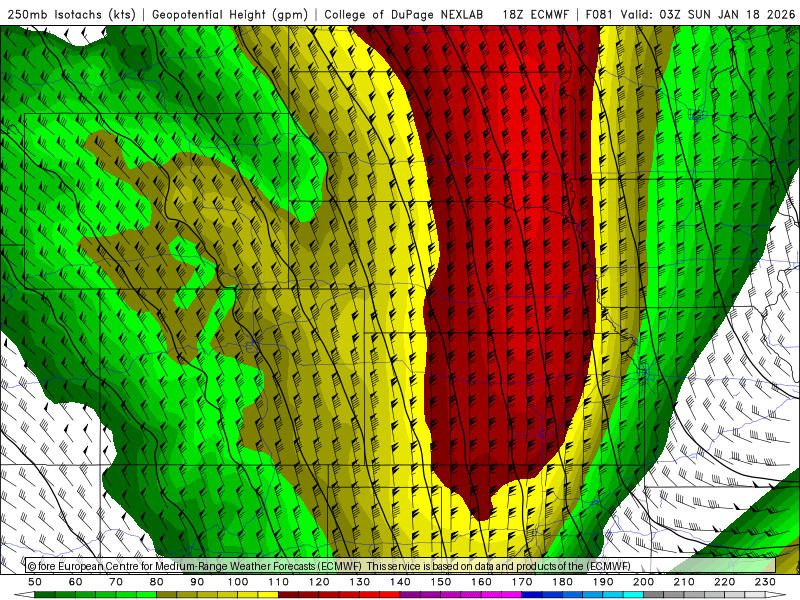Select the '18Z ECMWF' model run text
This screenshot has width=800, height=600.
coord(535,15)
